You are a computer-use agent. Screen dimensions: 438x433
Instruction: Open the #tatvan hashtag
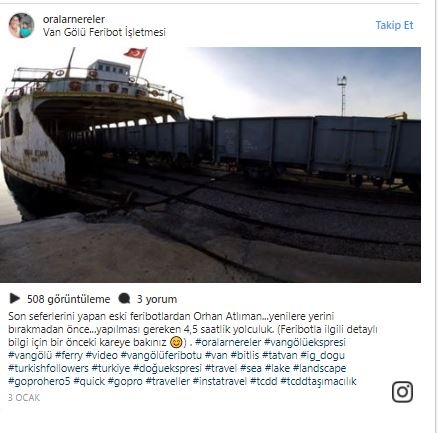(x=279, y=355)
